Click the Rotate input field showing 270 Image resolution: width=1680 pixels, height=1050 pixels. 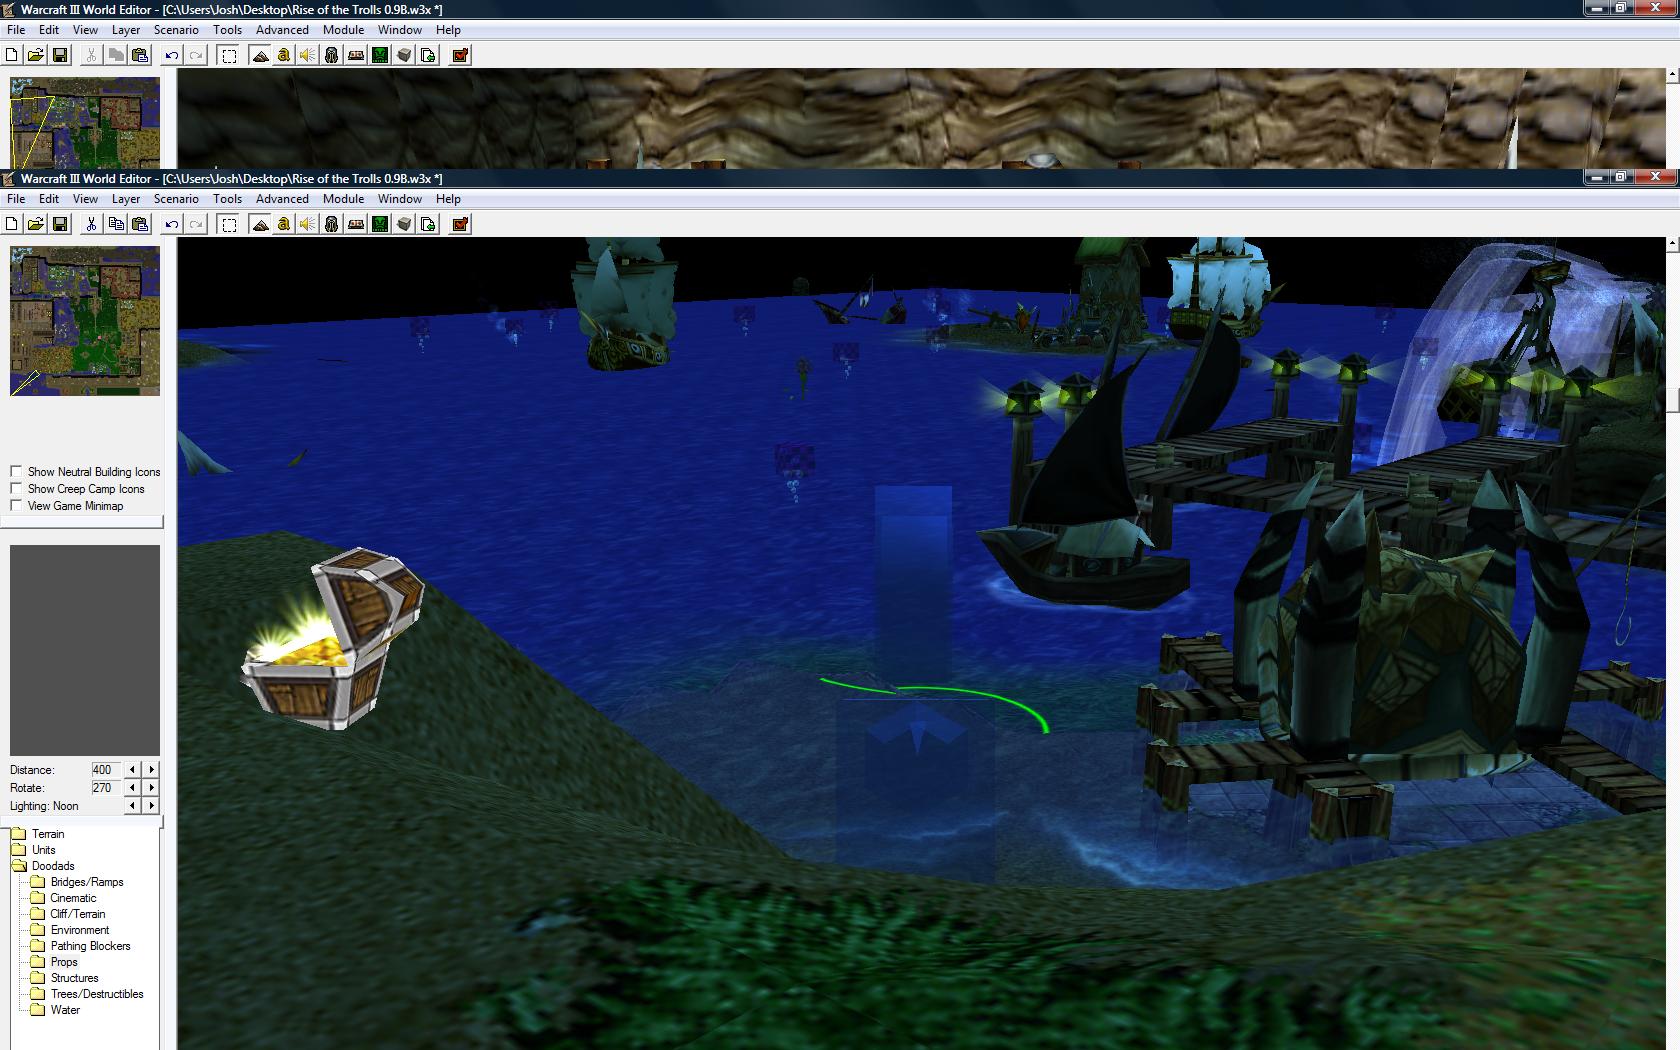pyautogui.click(x=105, y=788)
